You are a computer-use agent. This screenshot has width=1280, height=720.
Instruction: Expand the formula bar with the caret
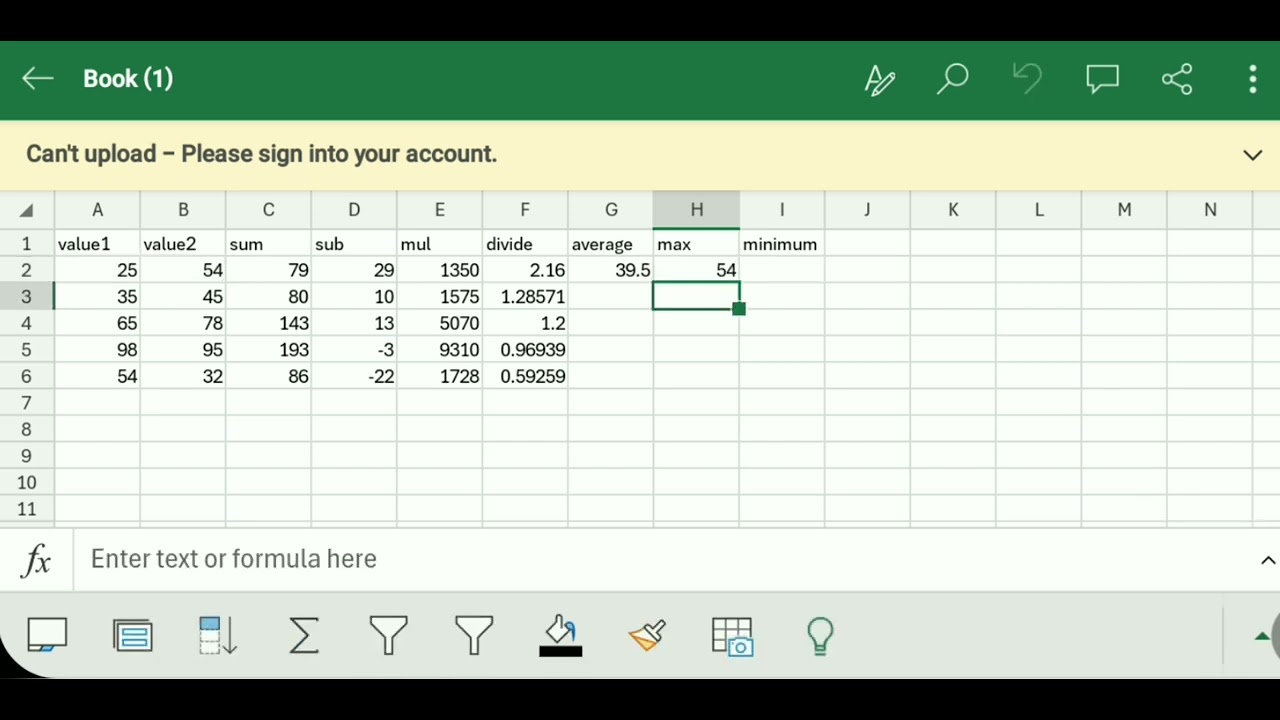(x=1267, y=560)
